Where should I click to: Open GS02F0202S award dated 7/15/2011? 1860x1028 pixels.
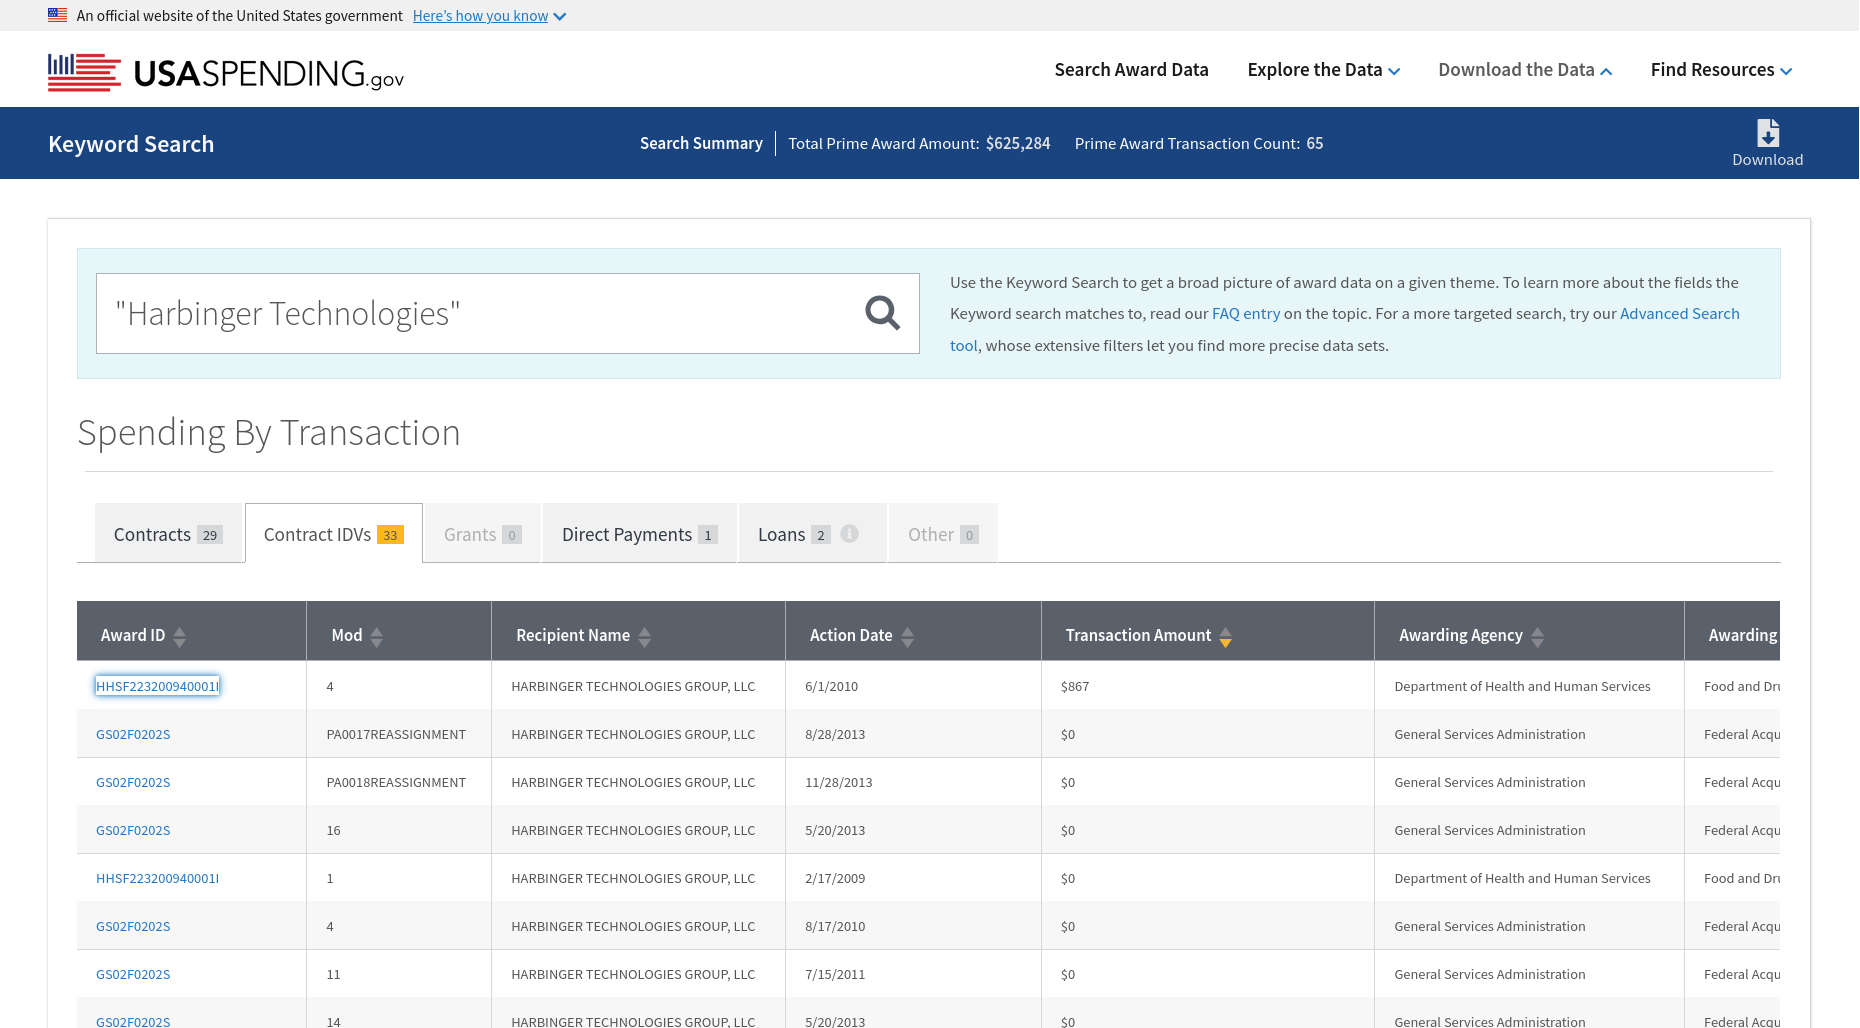[x=133, y=974]
